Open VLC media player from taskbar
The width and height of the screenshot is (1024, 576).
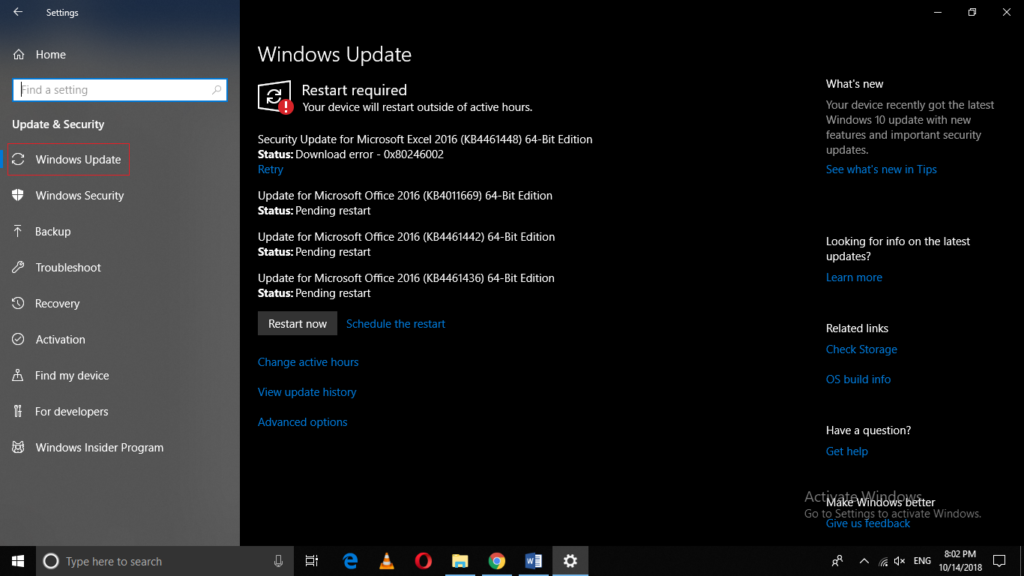(x=387, y=561)
